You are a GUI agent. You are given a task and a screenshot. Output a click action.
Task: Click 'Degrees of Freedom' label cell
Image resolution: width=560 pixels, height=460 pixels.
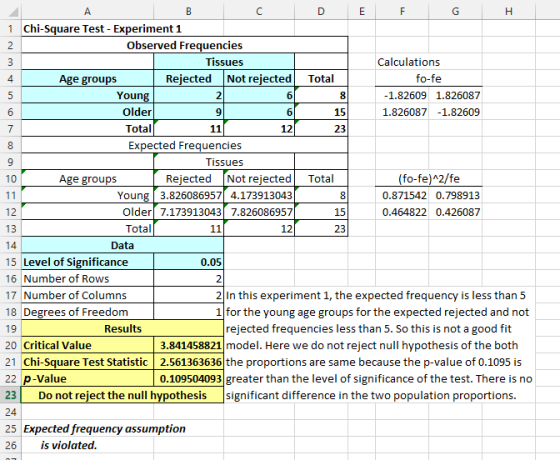[x=88, y=312]
